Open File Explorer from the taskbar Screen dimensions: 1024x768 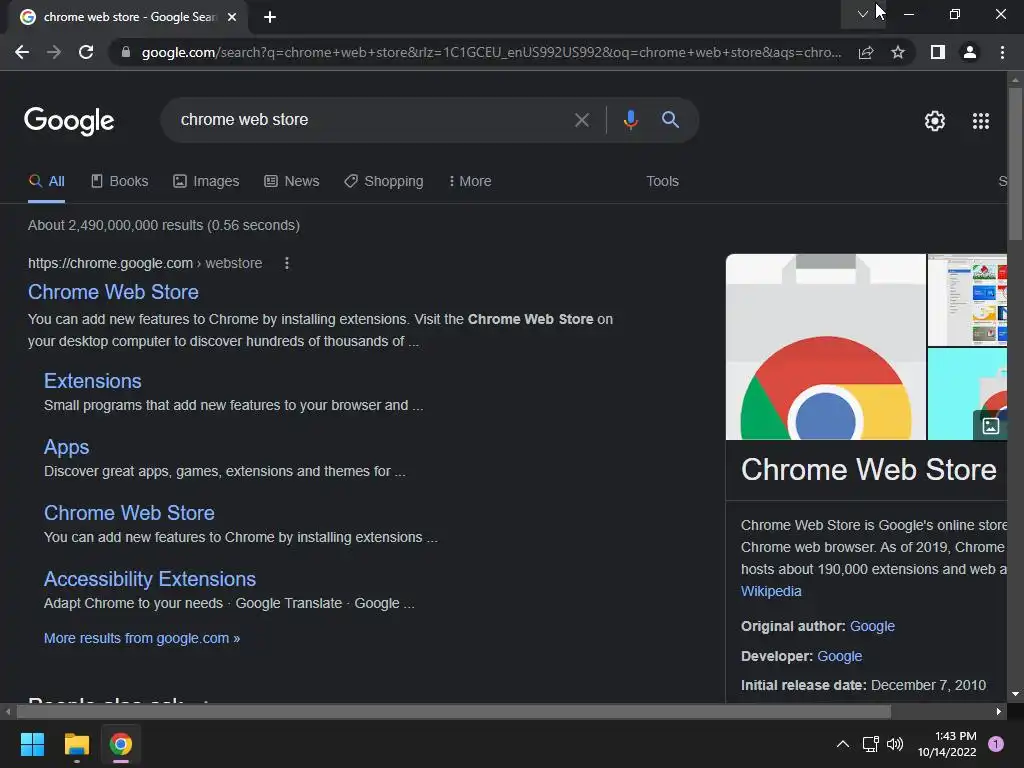76,744
